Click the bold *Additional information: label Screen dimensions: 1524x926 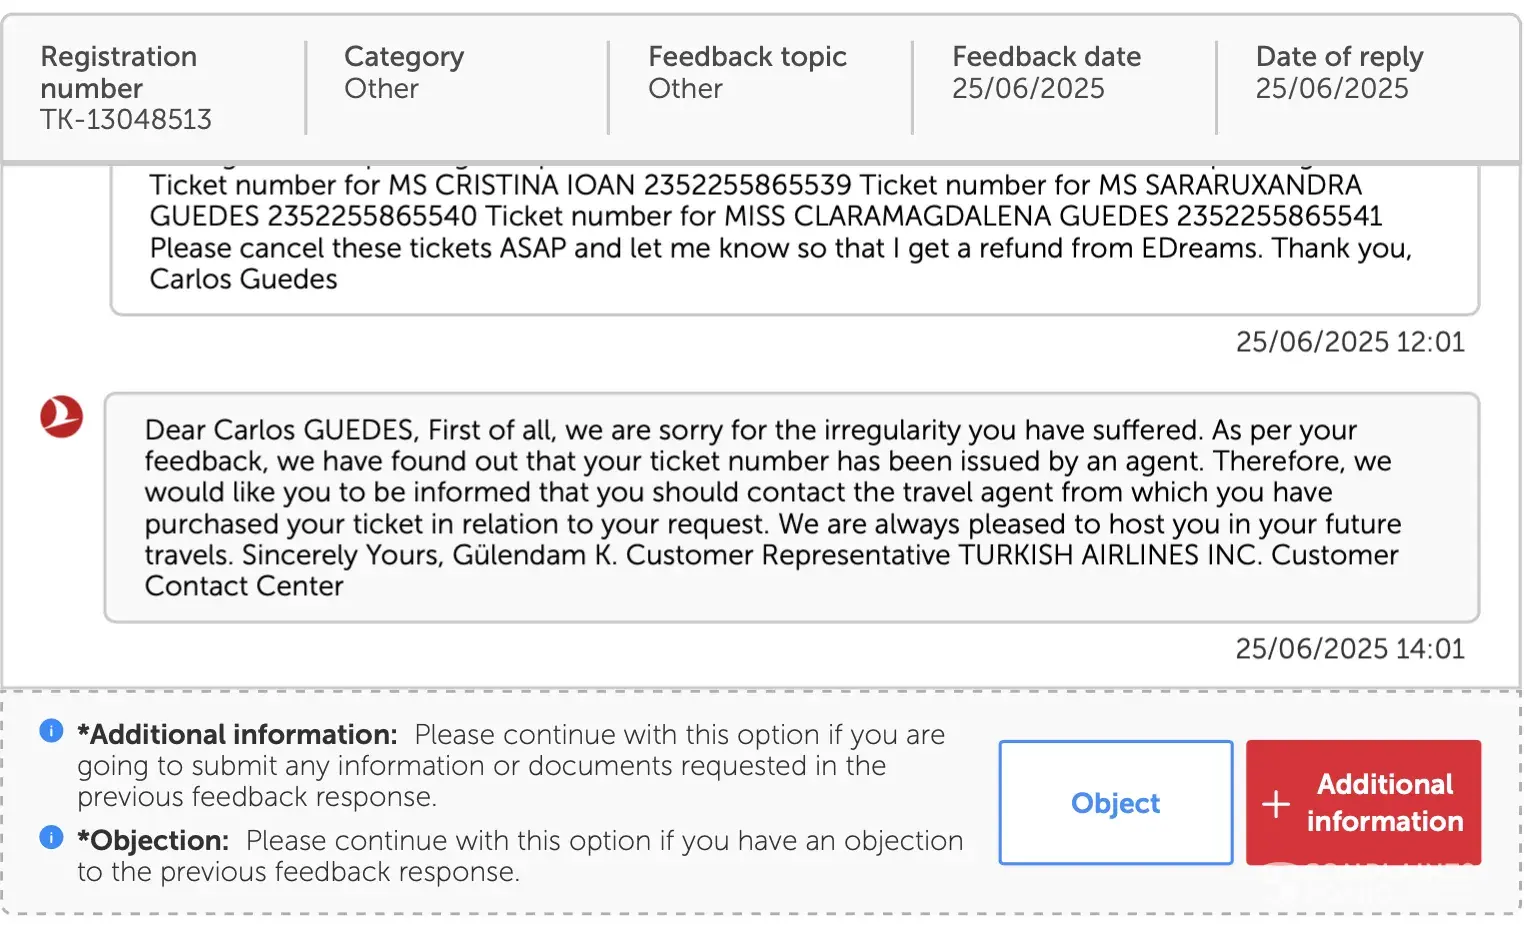(238, 735)
